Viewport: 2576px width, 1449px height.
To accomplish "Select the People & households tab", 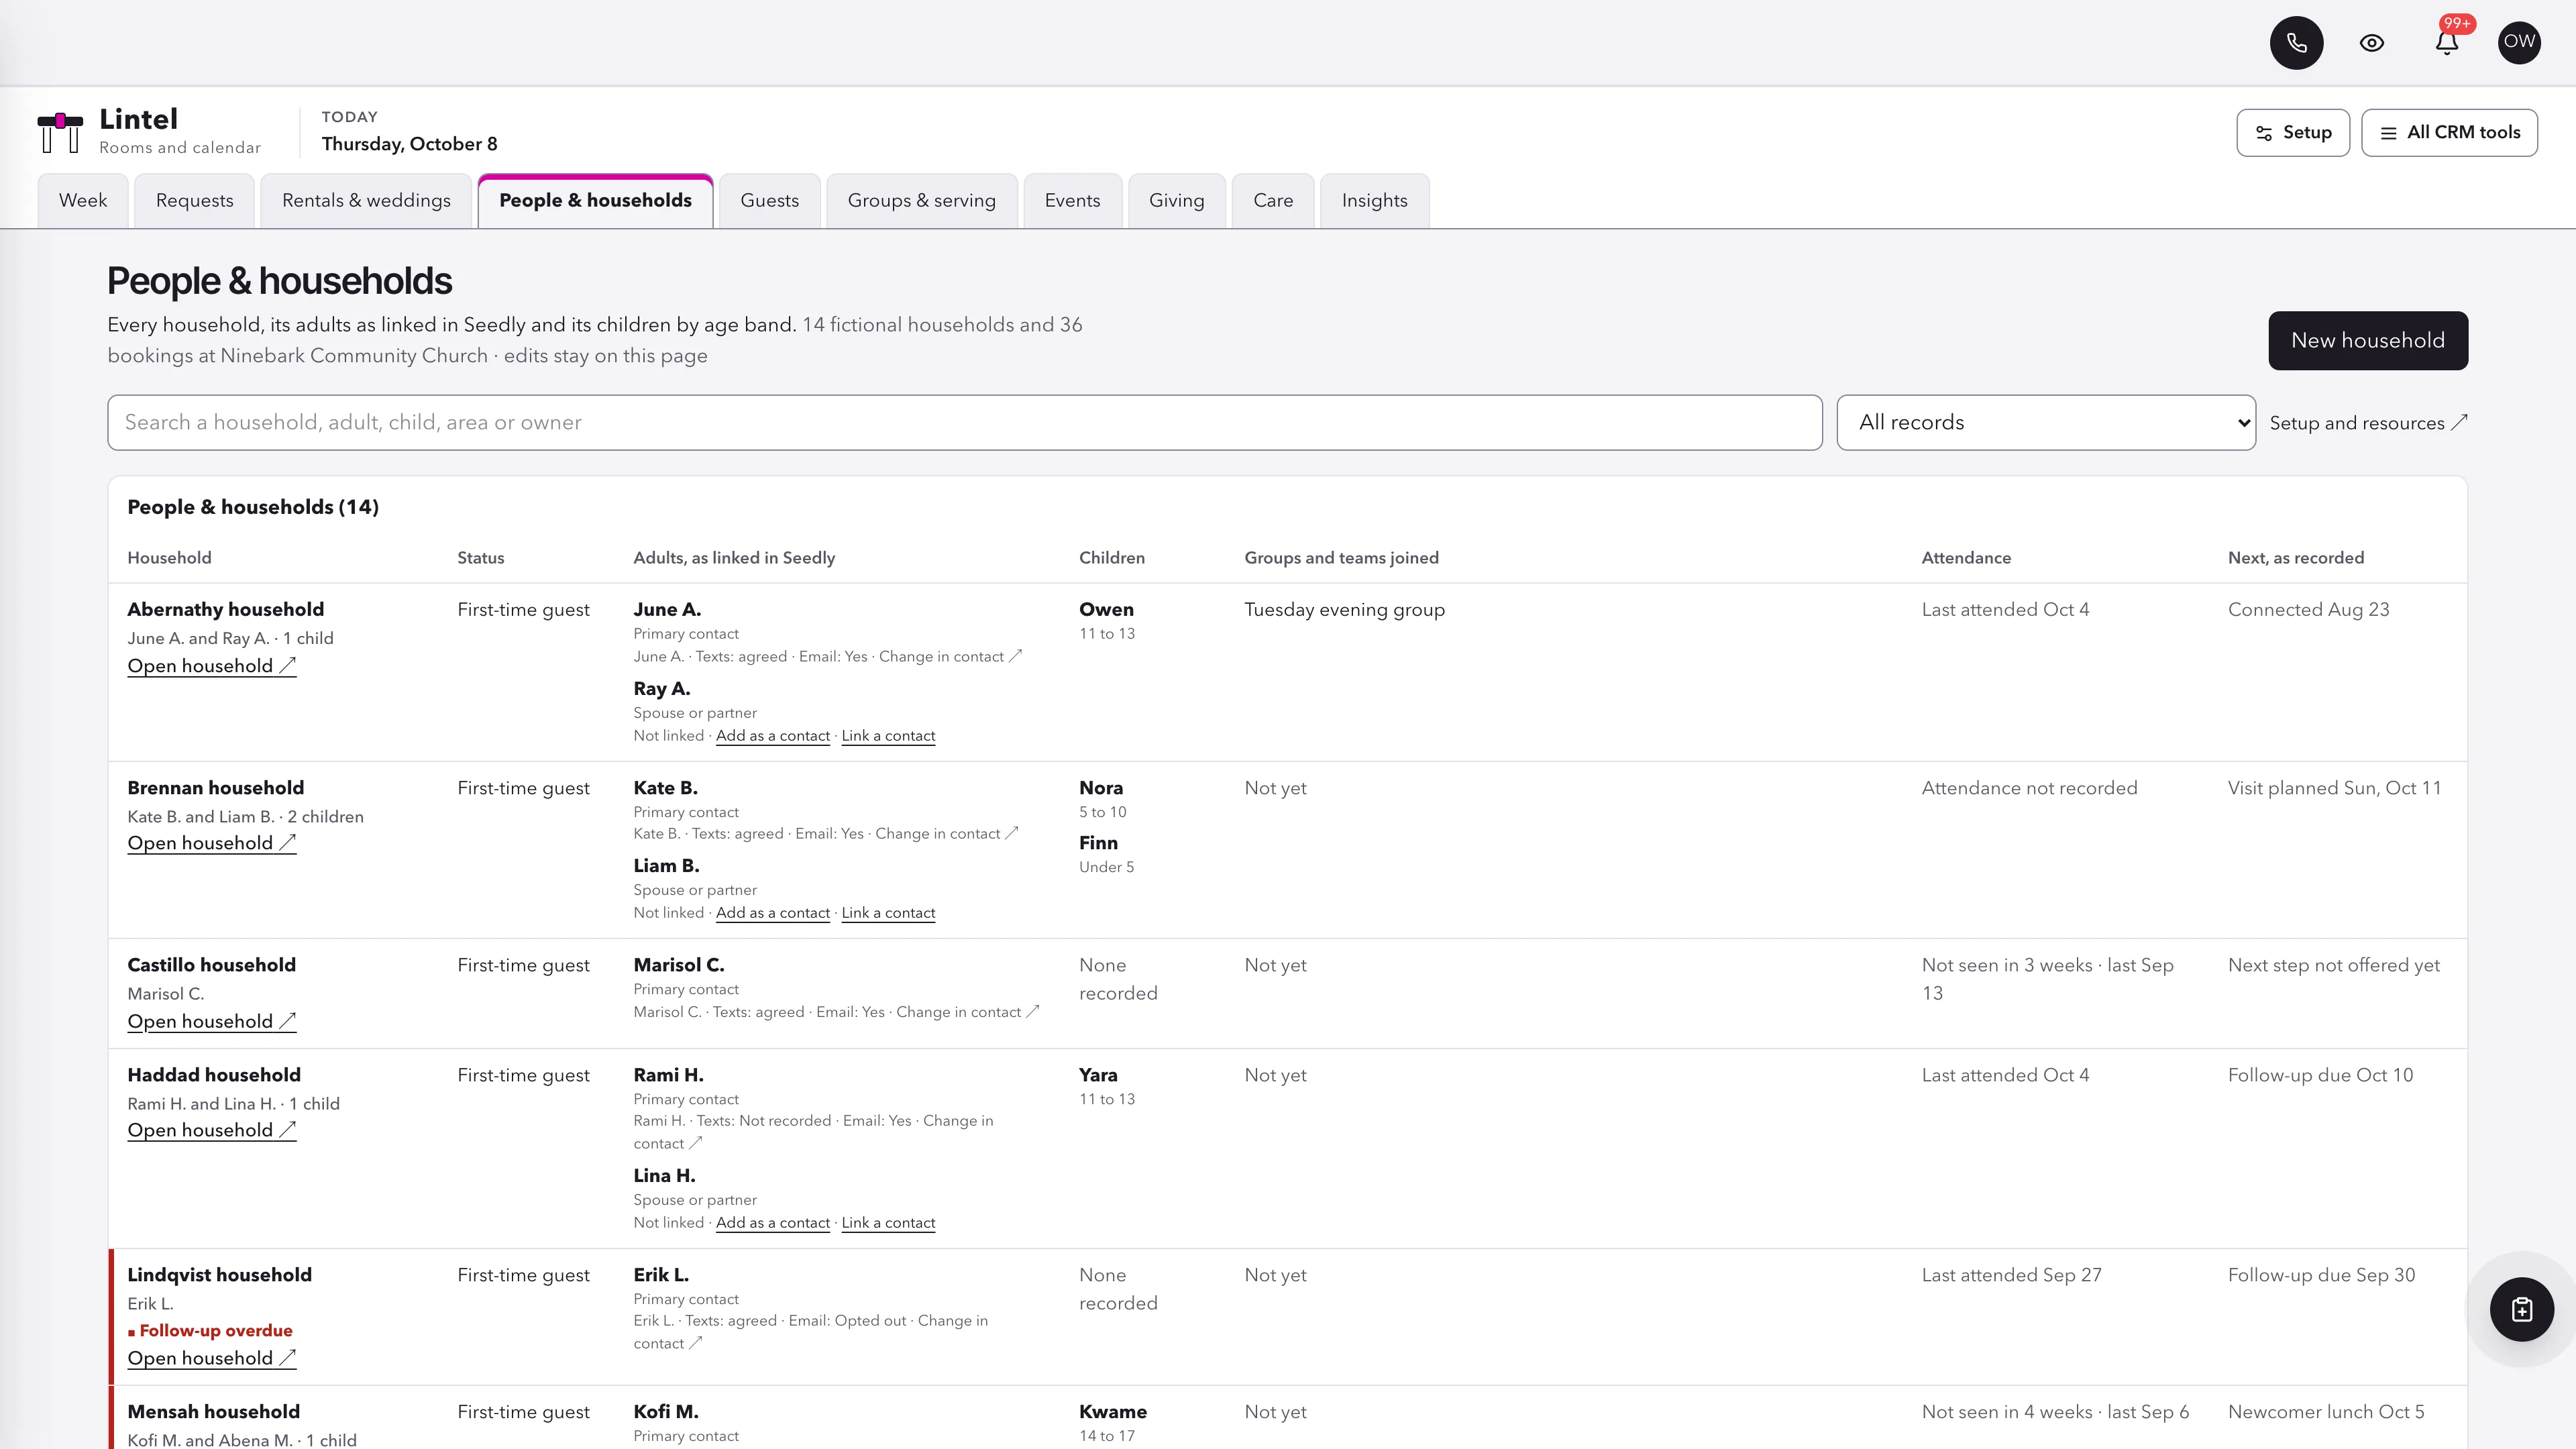I will coord(595,201).
